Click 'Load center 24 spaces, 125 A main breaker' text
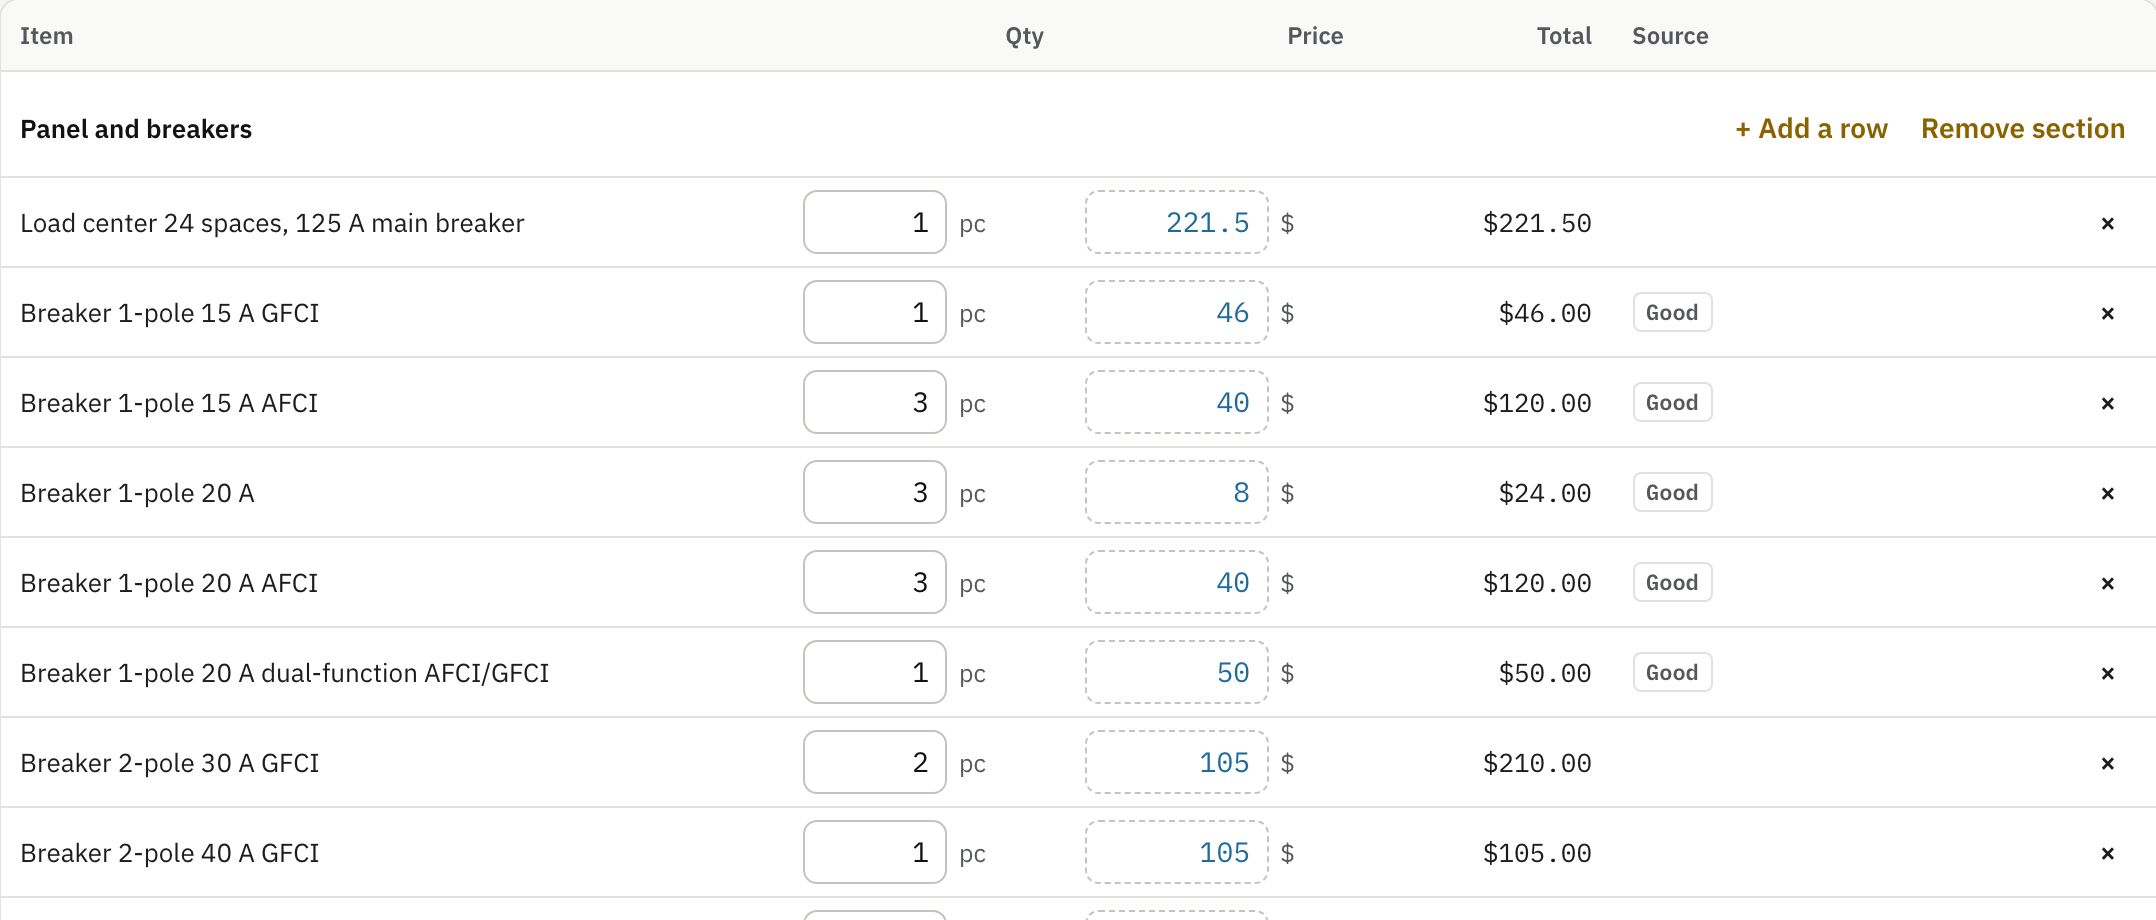The width and height of the screenshot is (2156, 920). pyautogui.click(x=272, y=223)
